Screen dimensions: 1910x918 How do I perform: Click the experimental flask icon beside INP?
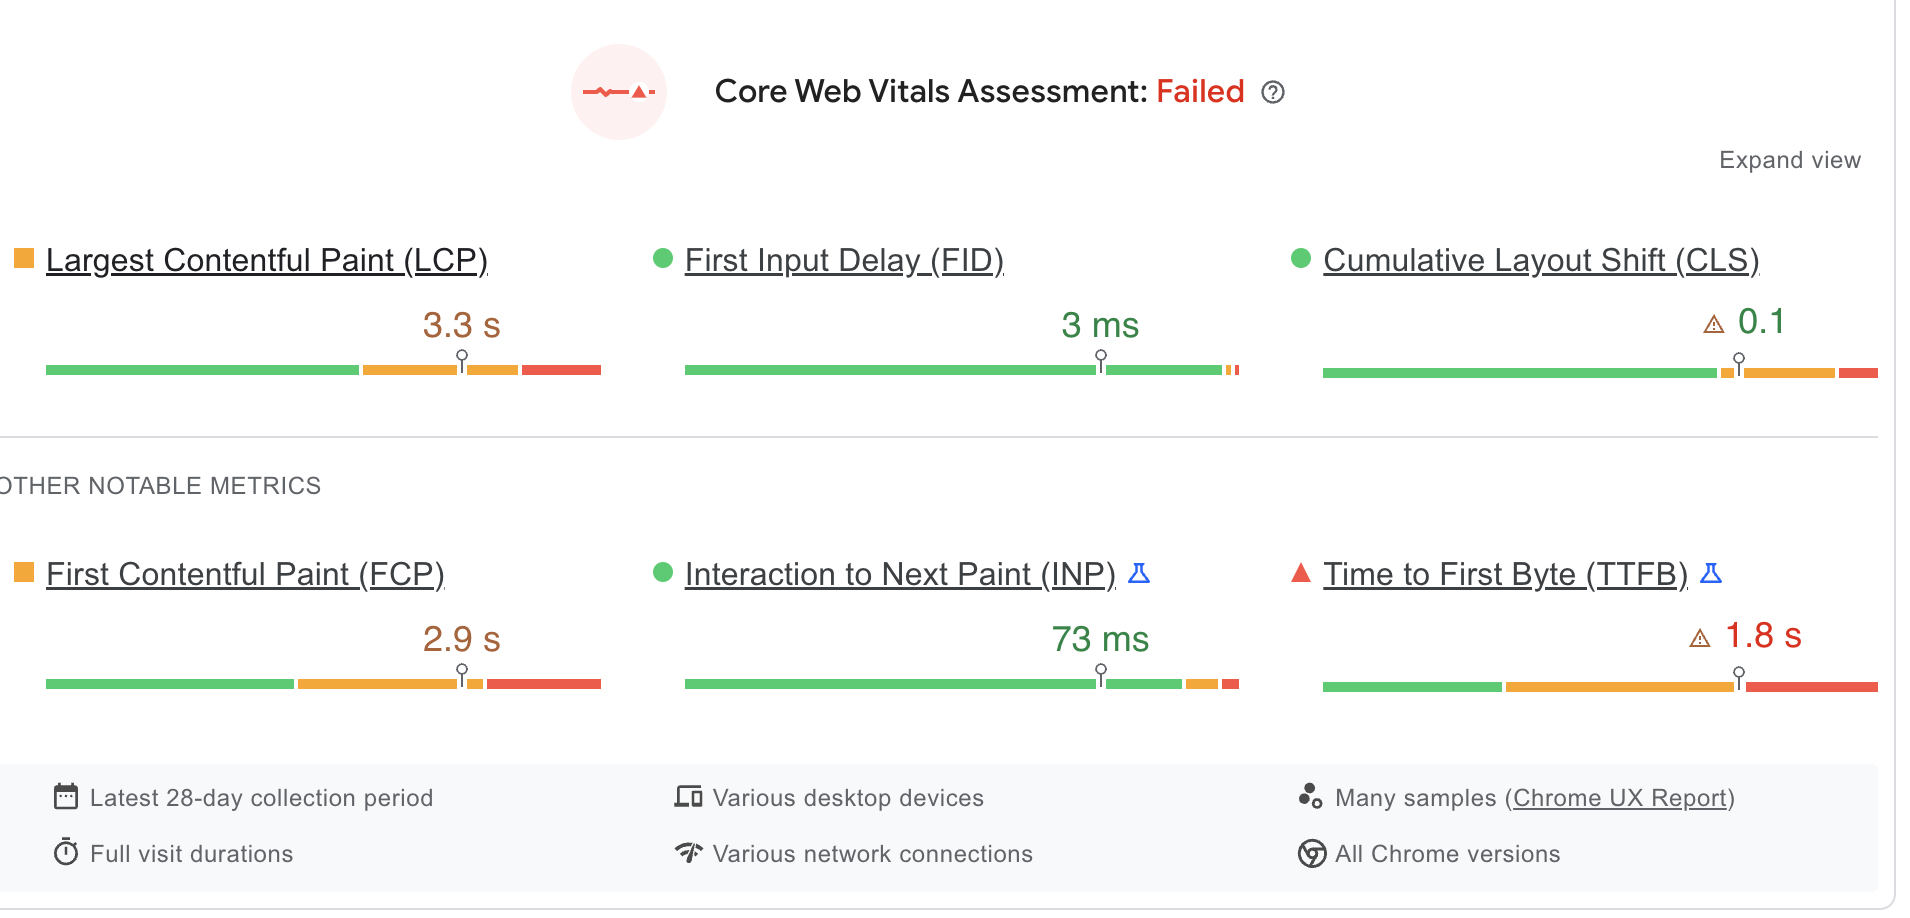point(1139,573)
